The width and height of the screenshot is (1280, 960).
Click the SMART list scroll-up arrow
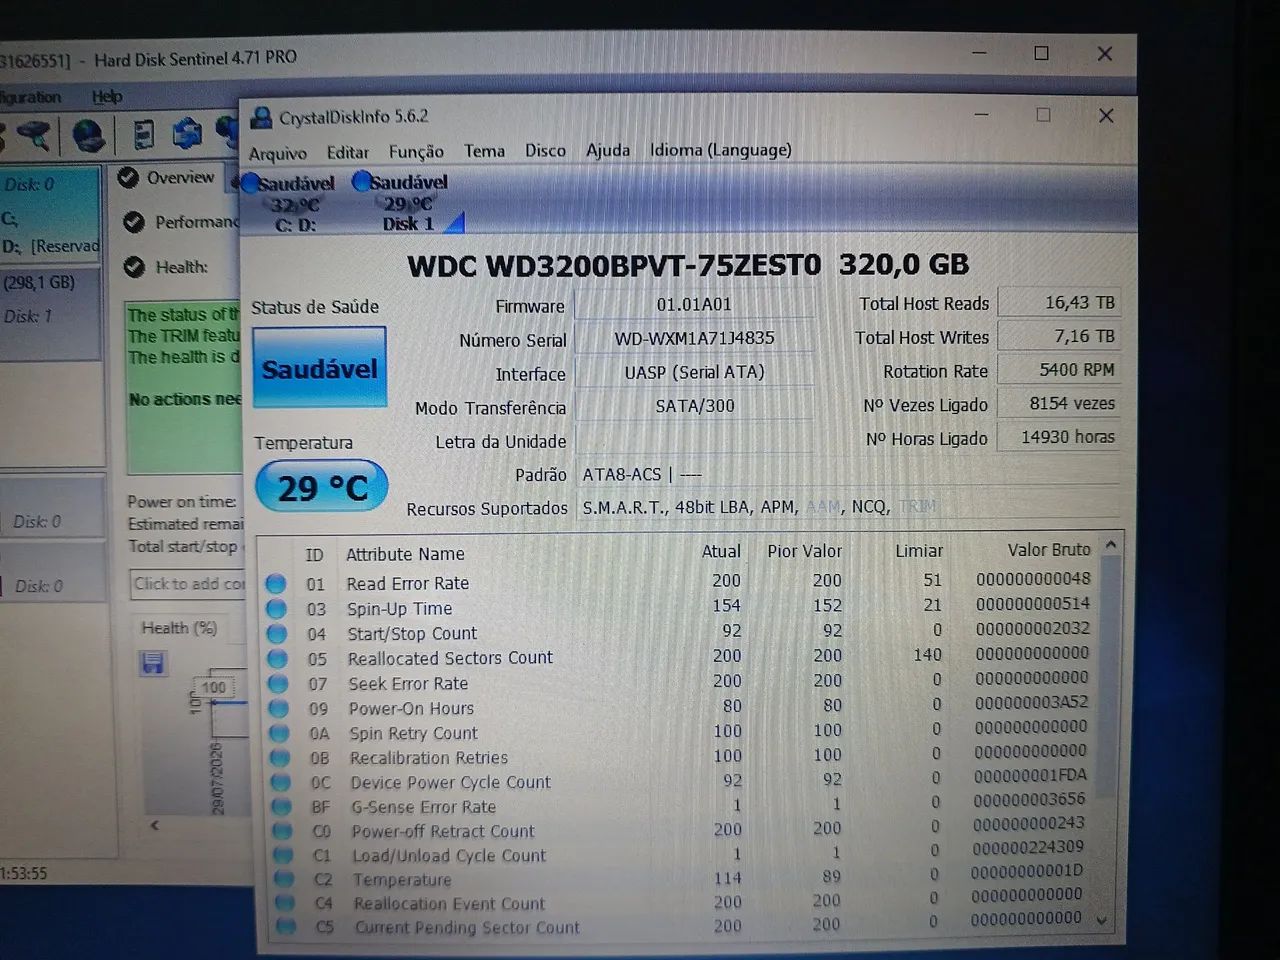(1110, 546)
